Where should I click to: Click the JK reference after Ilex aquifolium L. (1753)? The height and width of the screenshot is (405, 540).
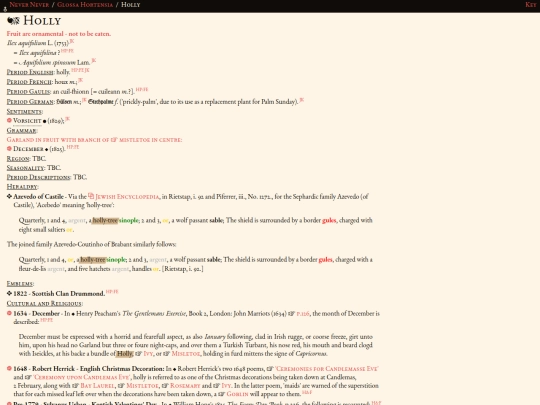(x=72, y=41)
